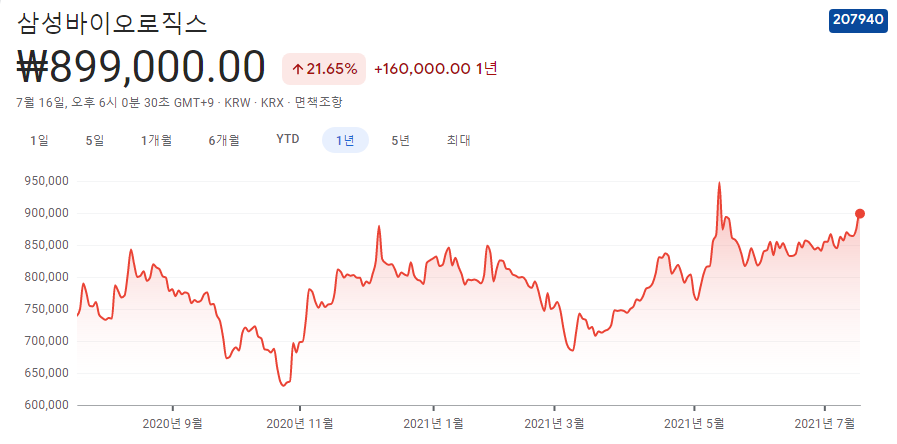Viewport: 897px width, 444px height.
Task: Click the 950,000 y-axis label
Action: (47, 181)
